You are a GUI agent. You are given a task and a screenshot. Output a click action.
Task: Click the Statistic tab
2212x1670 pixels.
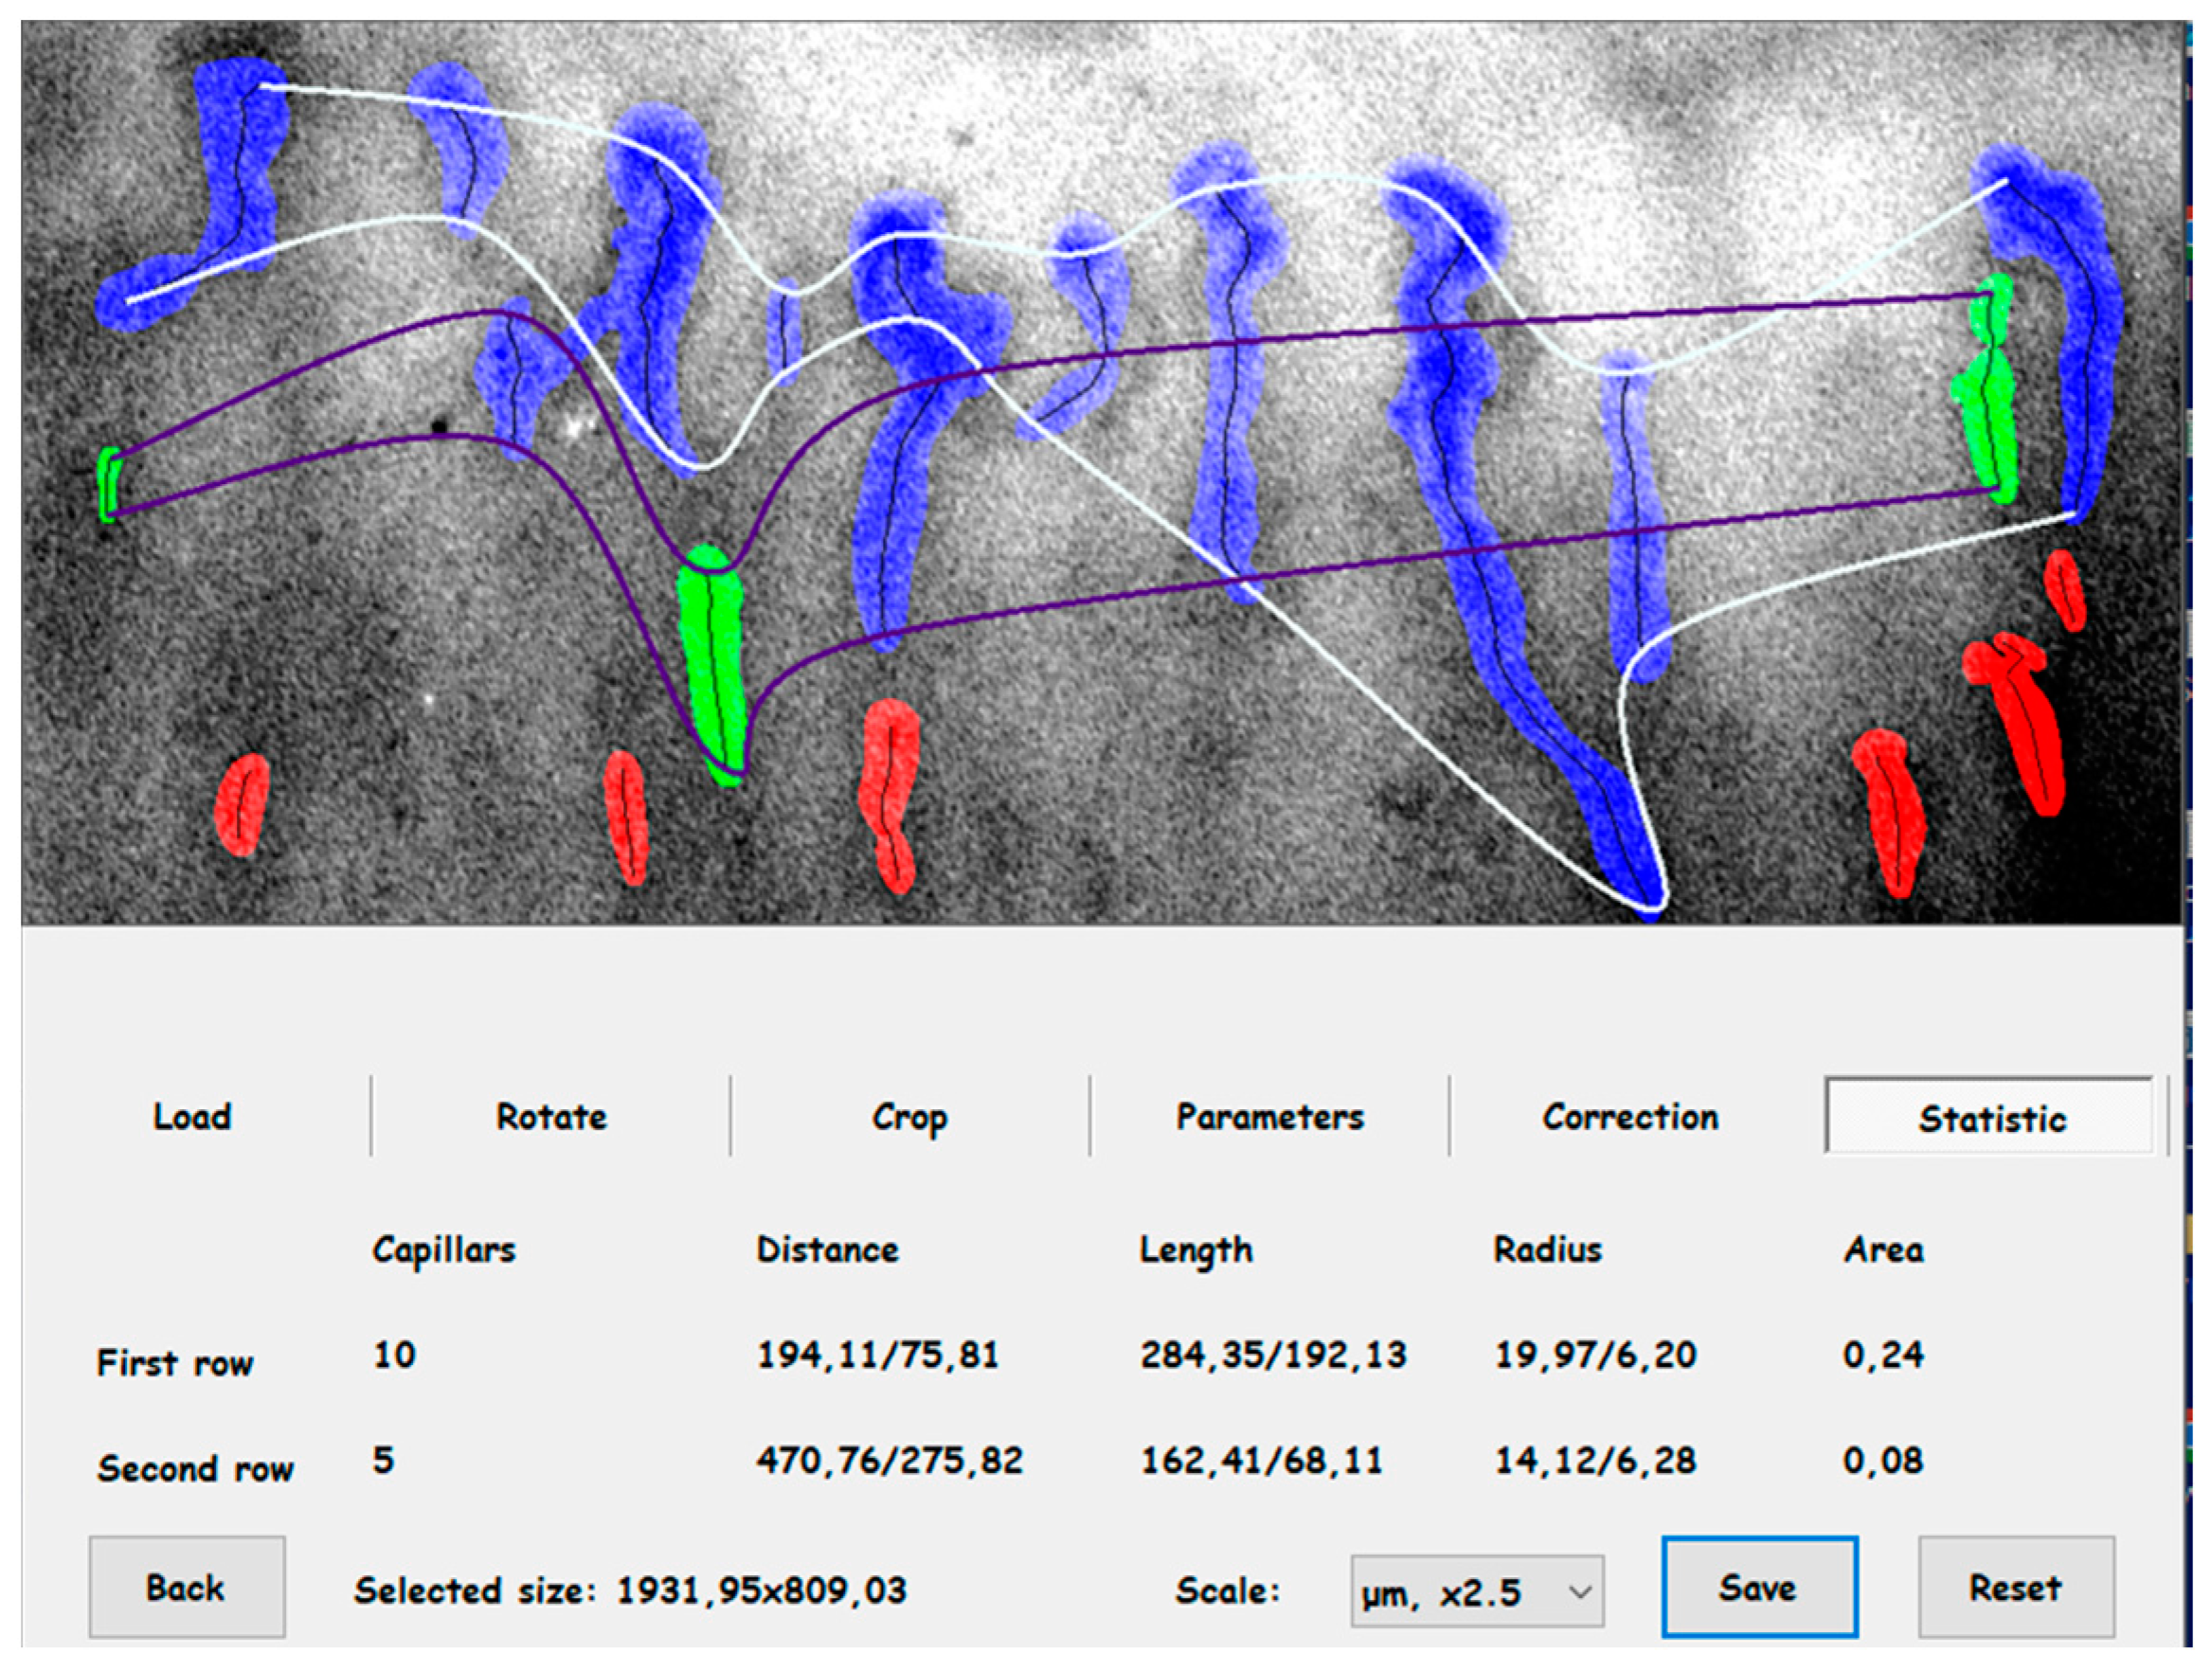(x=1991, y=1119)
